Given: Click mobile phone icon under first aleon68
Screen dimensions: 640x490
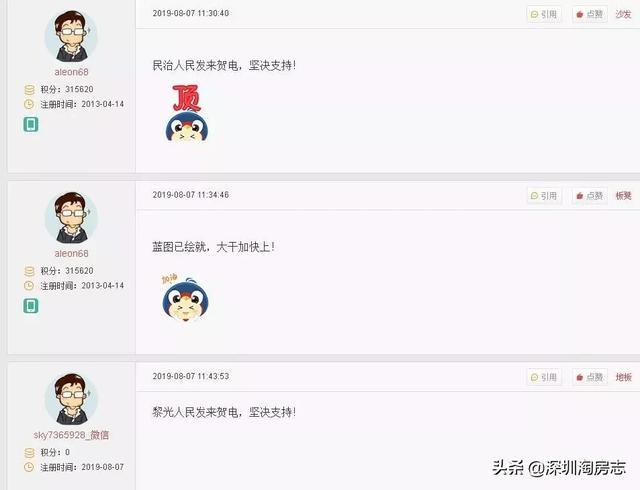Looking at the screenshot, I should tap(31, 124).
